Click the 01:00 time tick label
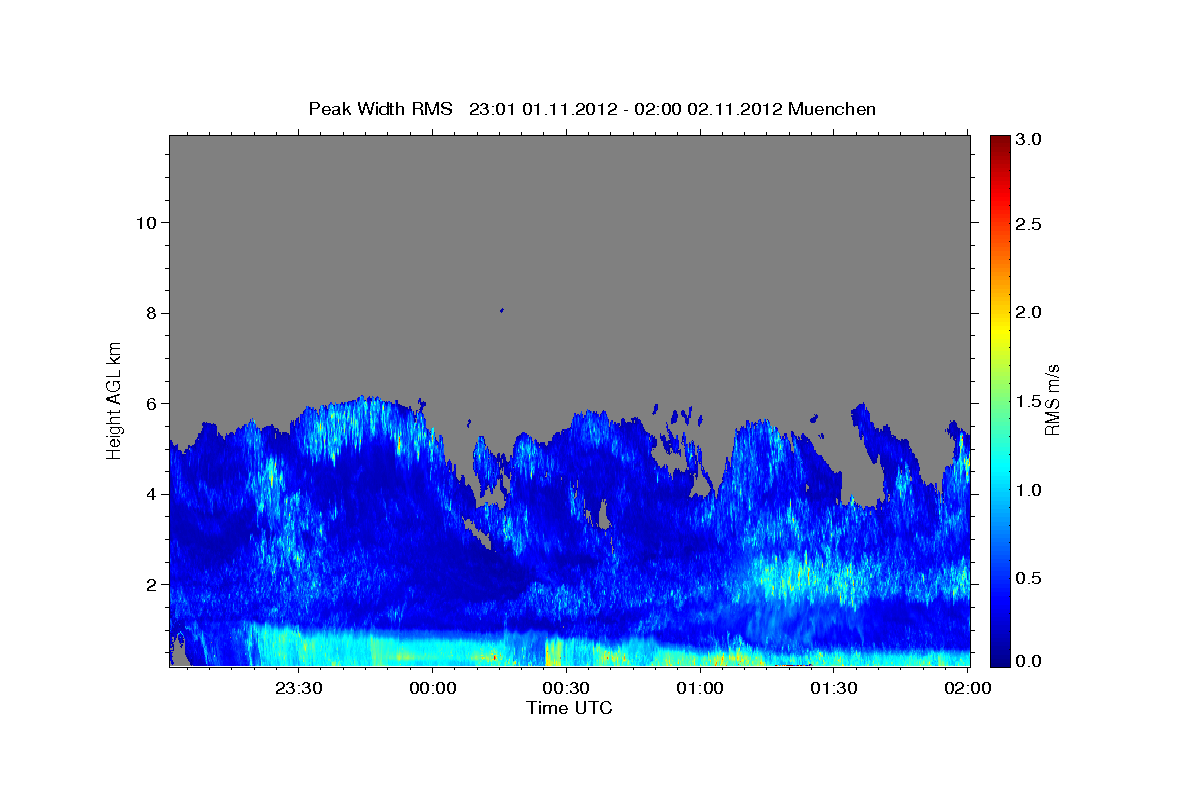Screen dimensions: 1200x800 click(700, 688)
